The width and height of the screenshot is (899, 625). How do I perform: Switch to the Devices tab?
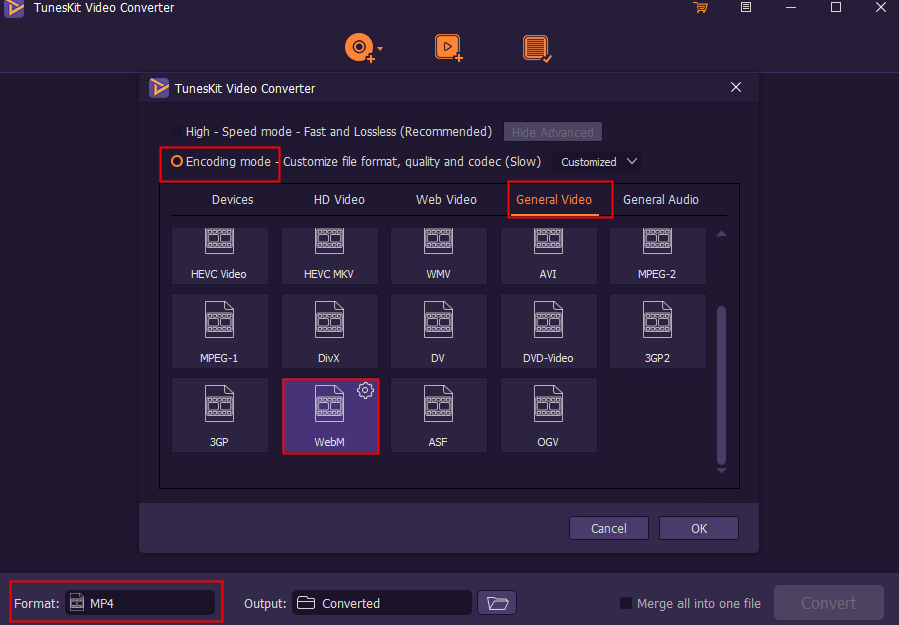[x=232, y=200]
